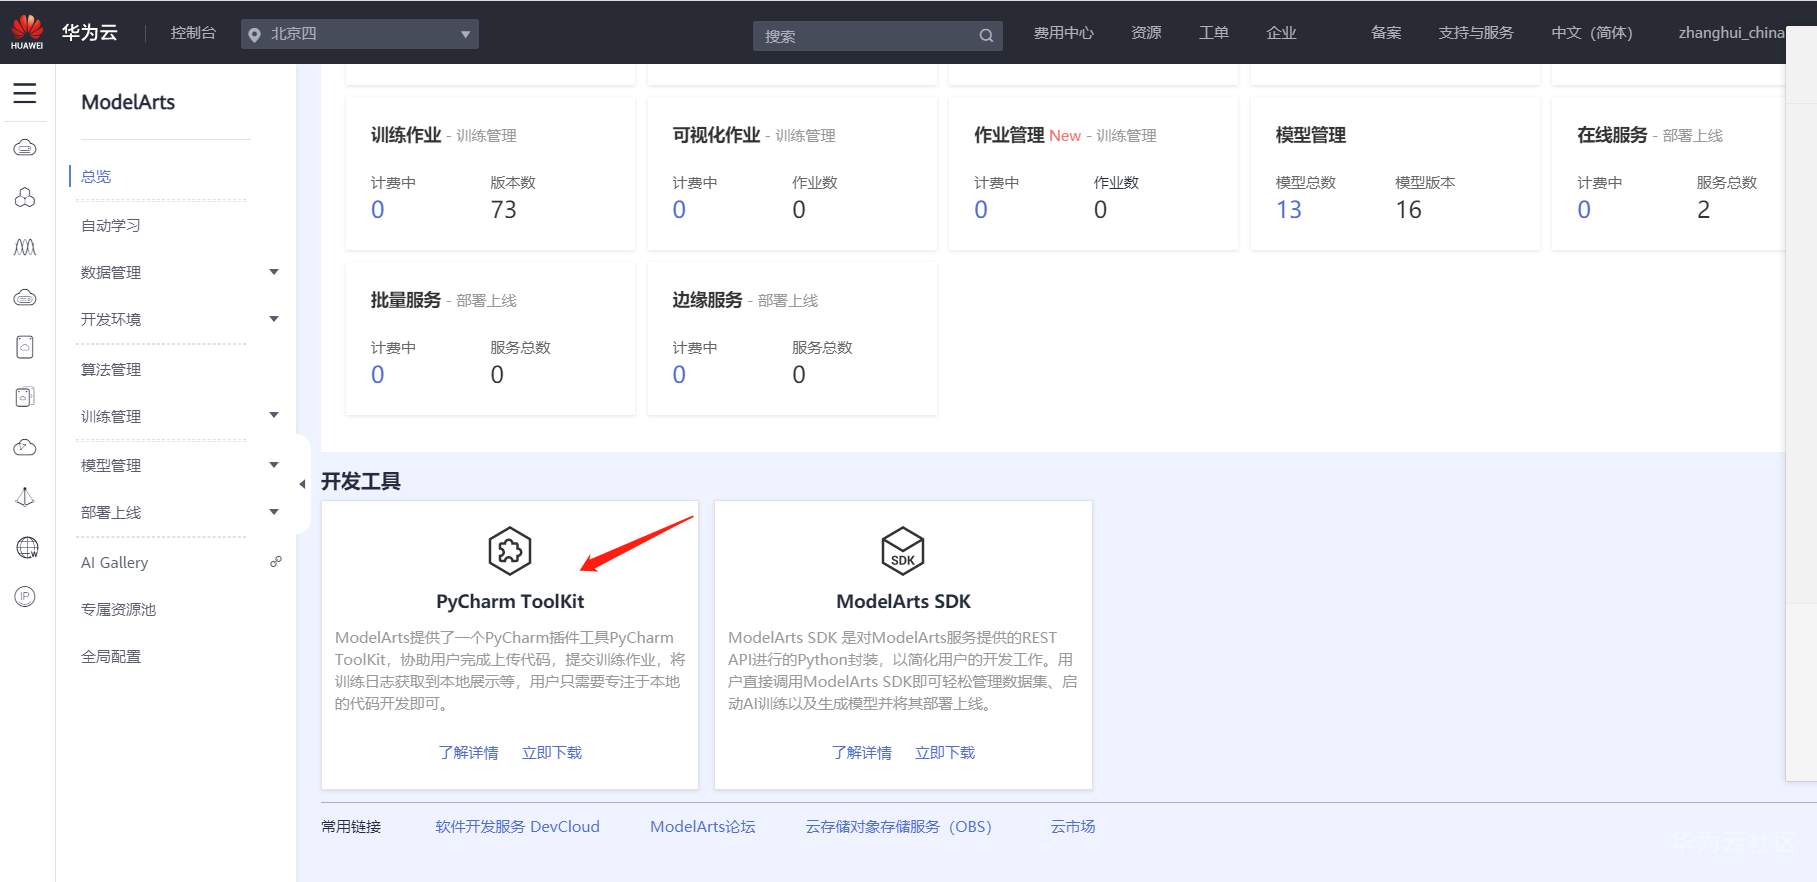Click the cloud-with-arrow rail icon
The height and width of the screenshot is (882, 1817).
click(x=25, y=447)
